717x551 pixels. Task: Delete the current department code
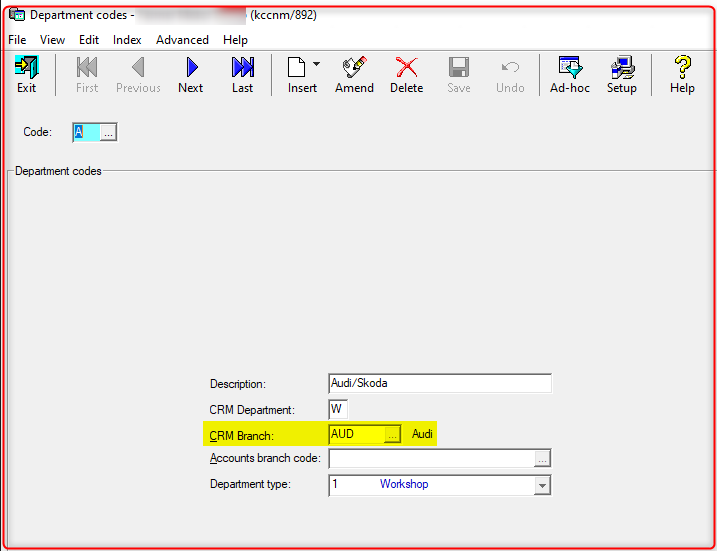click(406, 75)
